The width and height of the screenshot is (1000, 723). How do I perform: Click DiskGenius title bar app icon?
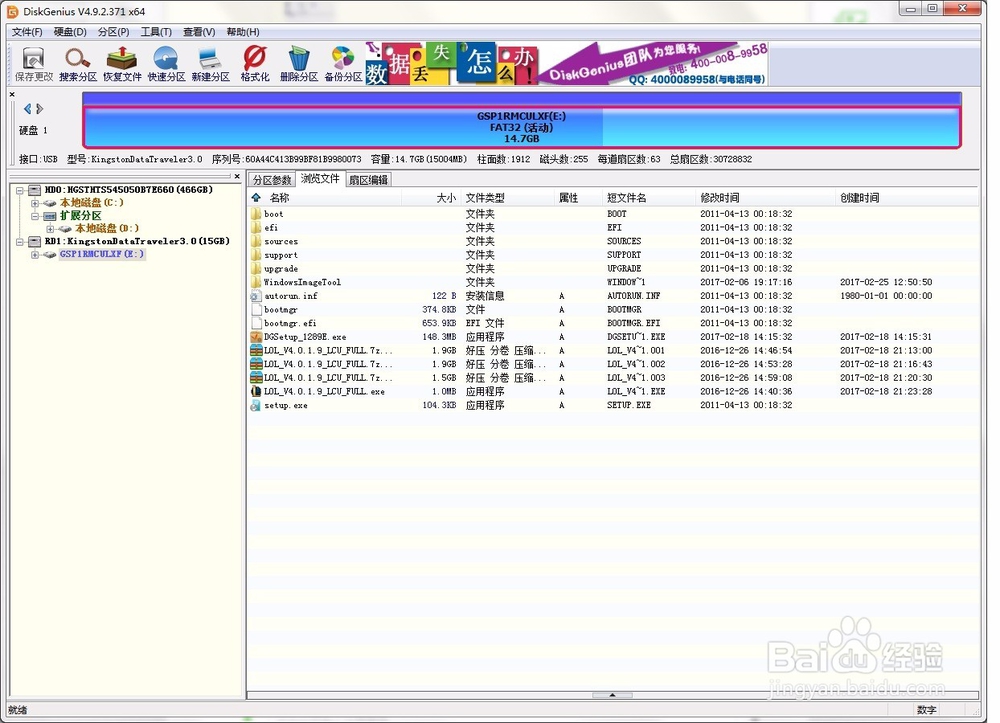pos(12,11)
